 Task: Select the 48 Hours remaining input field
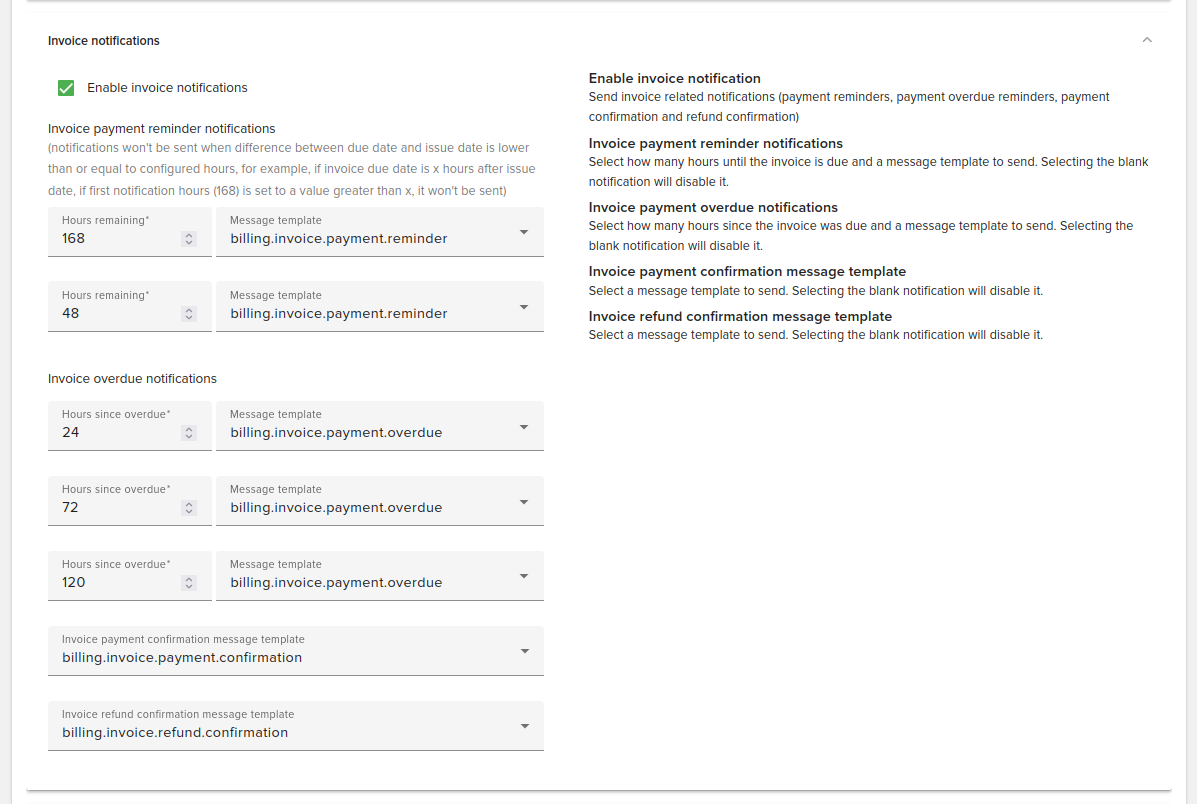(115, 313)
